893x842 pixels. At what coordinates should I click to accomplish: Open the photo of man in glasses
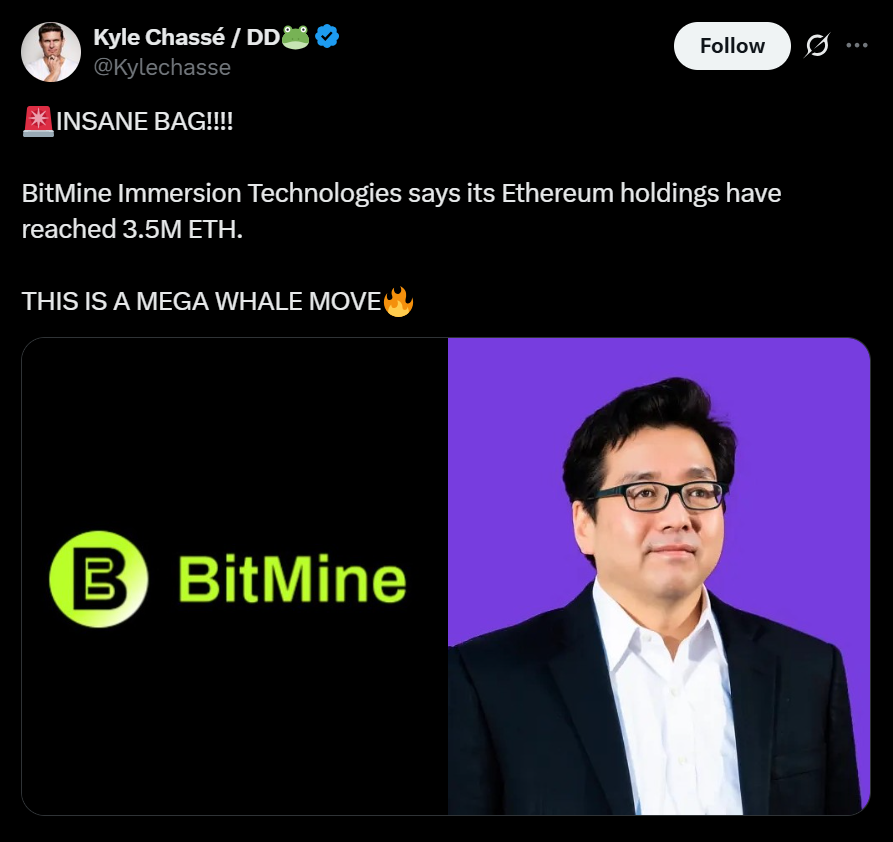coord(659,576)
